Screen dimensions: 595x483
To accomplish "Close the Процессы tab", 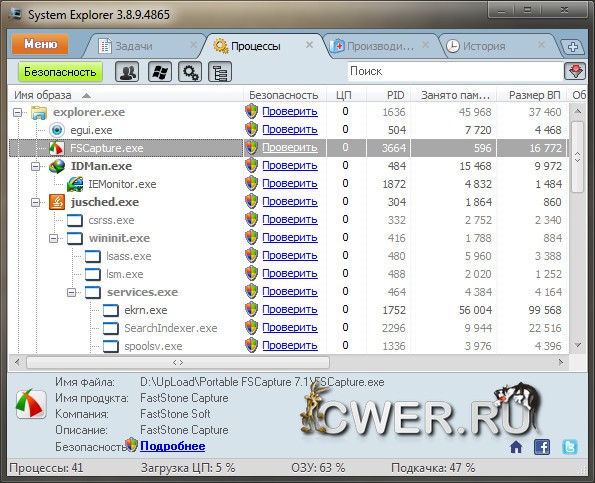I will 309,45.
